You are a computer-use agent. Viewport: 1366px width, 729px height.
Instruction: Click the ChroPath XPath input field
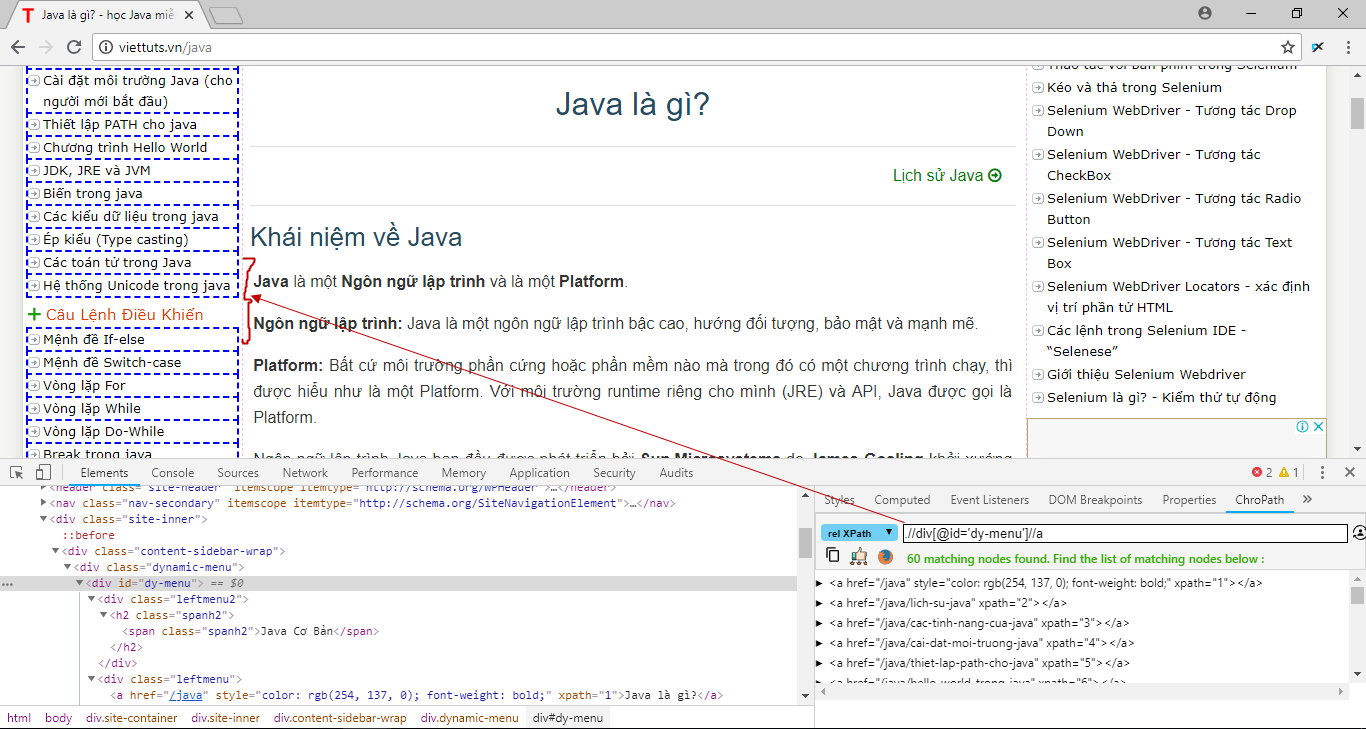click(x=1125, y=533)
